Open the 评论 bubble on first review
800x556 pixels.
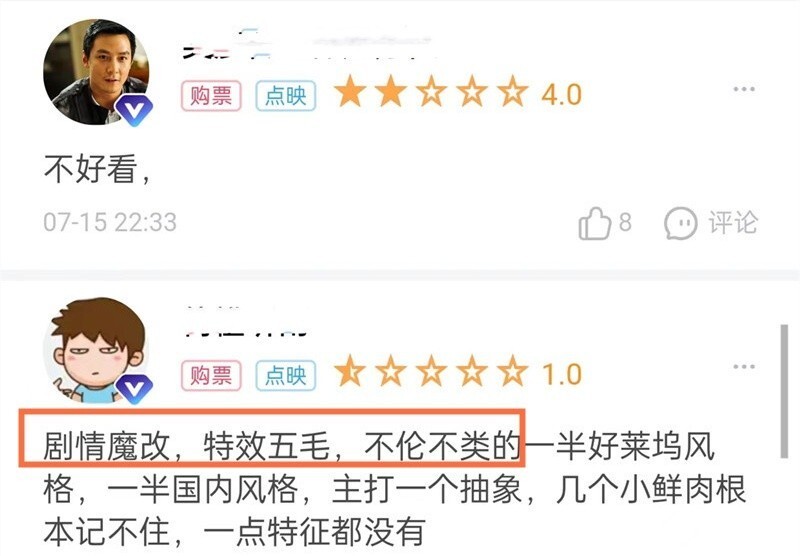680,223
